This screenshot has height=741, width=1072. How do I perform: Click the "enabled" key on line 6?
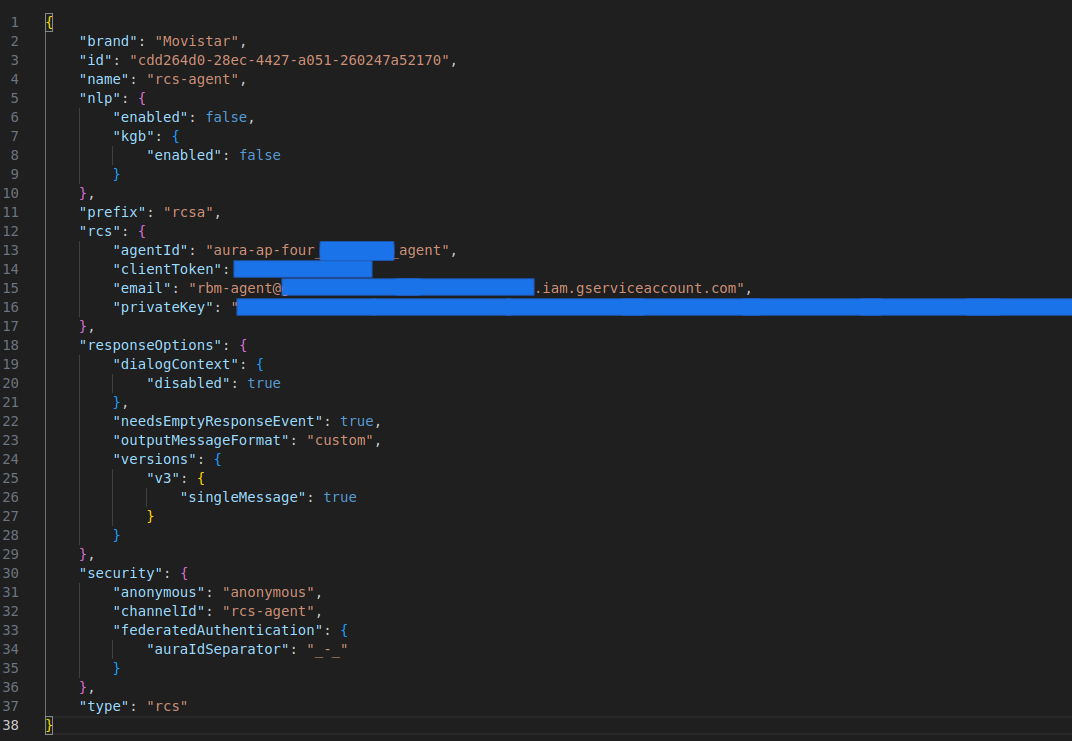click(x=150, y=118)
